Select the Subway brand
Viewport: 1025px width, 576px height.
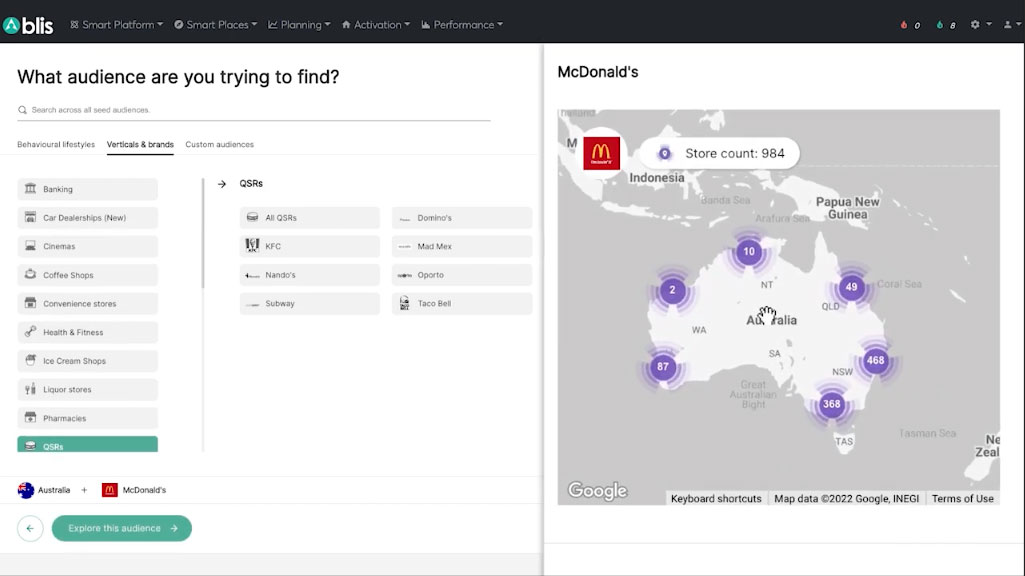coord(310,303)
